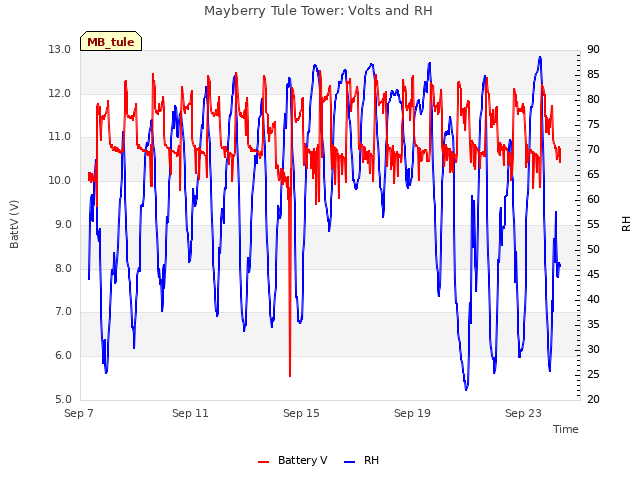Click the 80 RH tick label

(593, 99)
